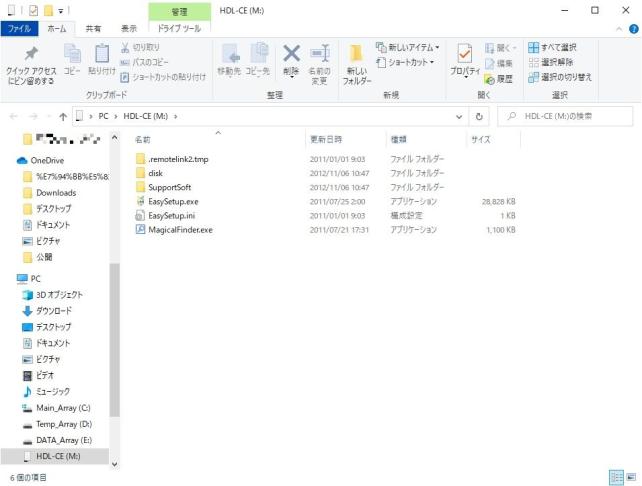Select DATA_Array (E:) drive

tap(64, 440)
